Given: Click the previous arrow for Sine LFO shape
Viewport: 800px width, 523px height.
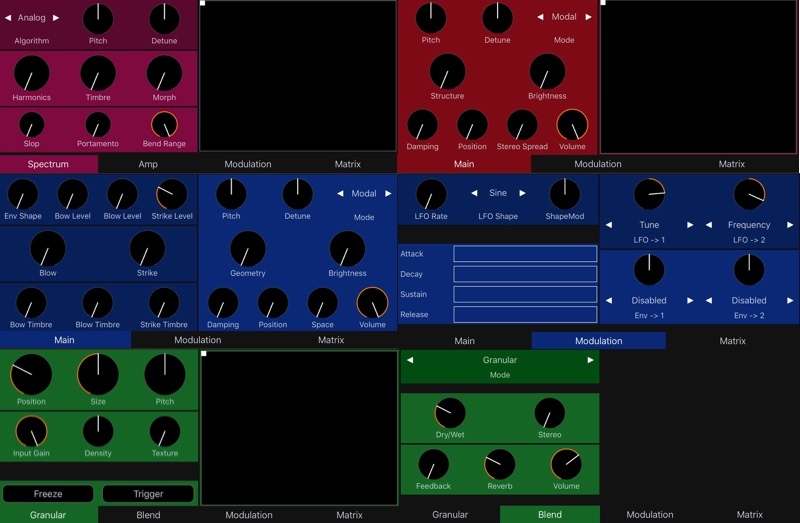Looking at the screenshot, I should click(x=474, y=193).
